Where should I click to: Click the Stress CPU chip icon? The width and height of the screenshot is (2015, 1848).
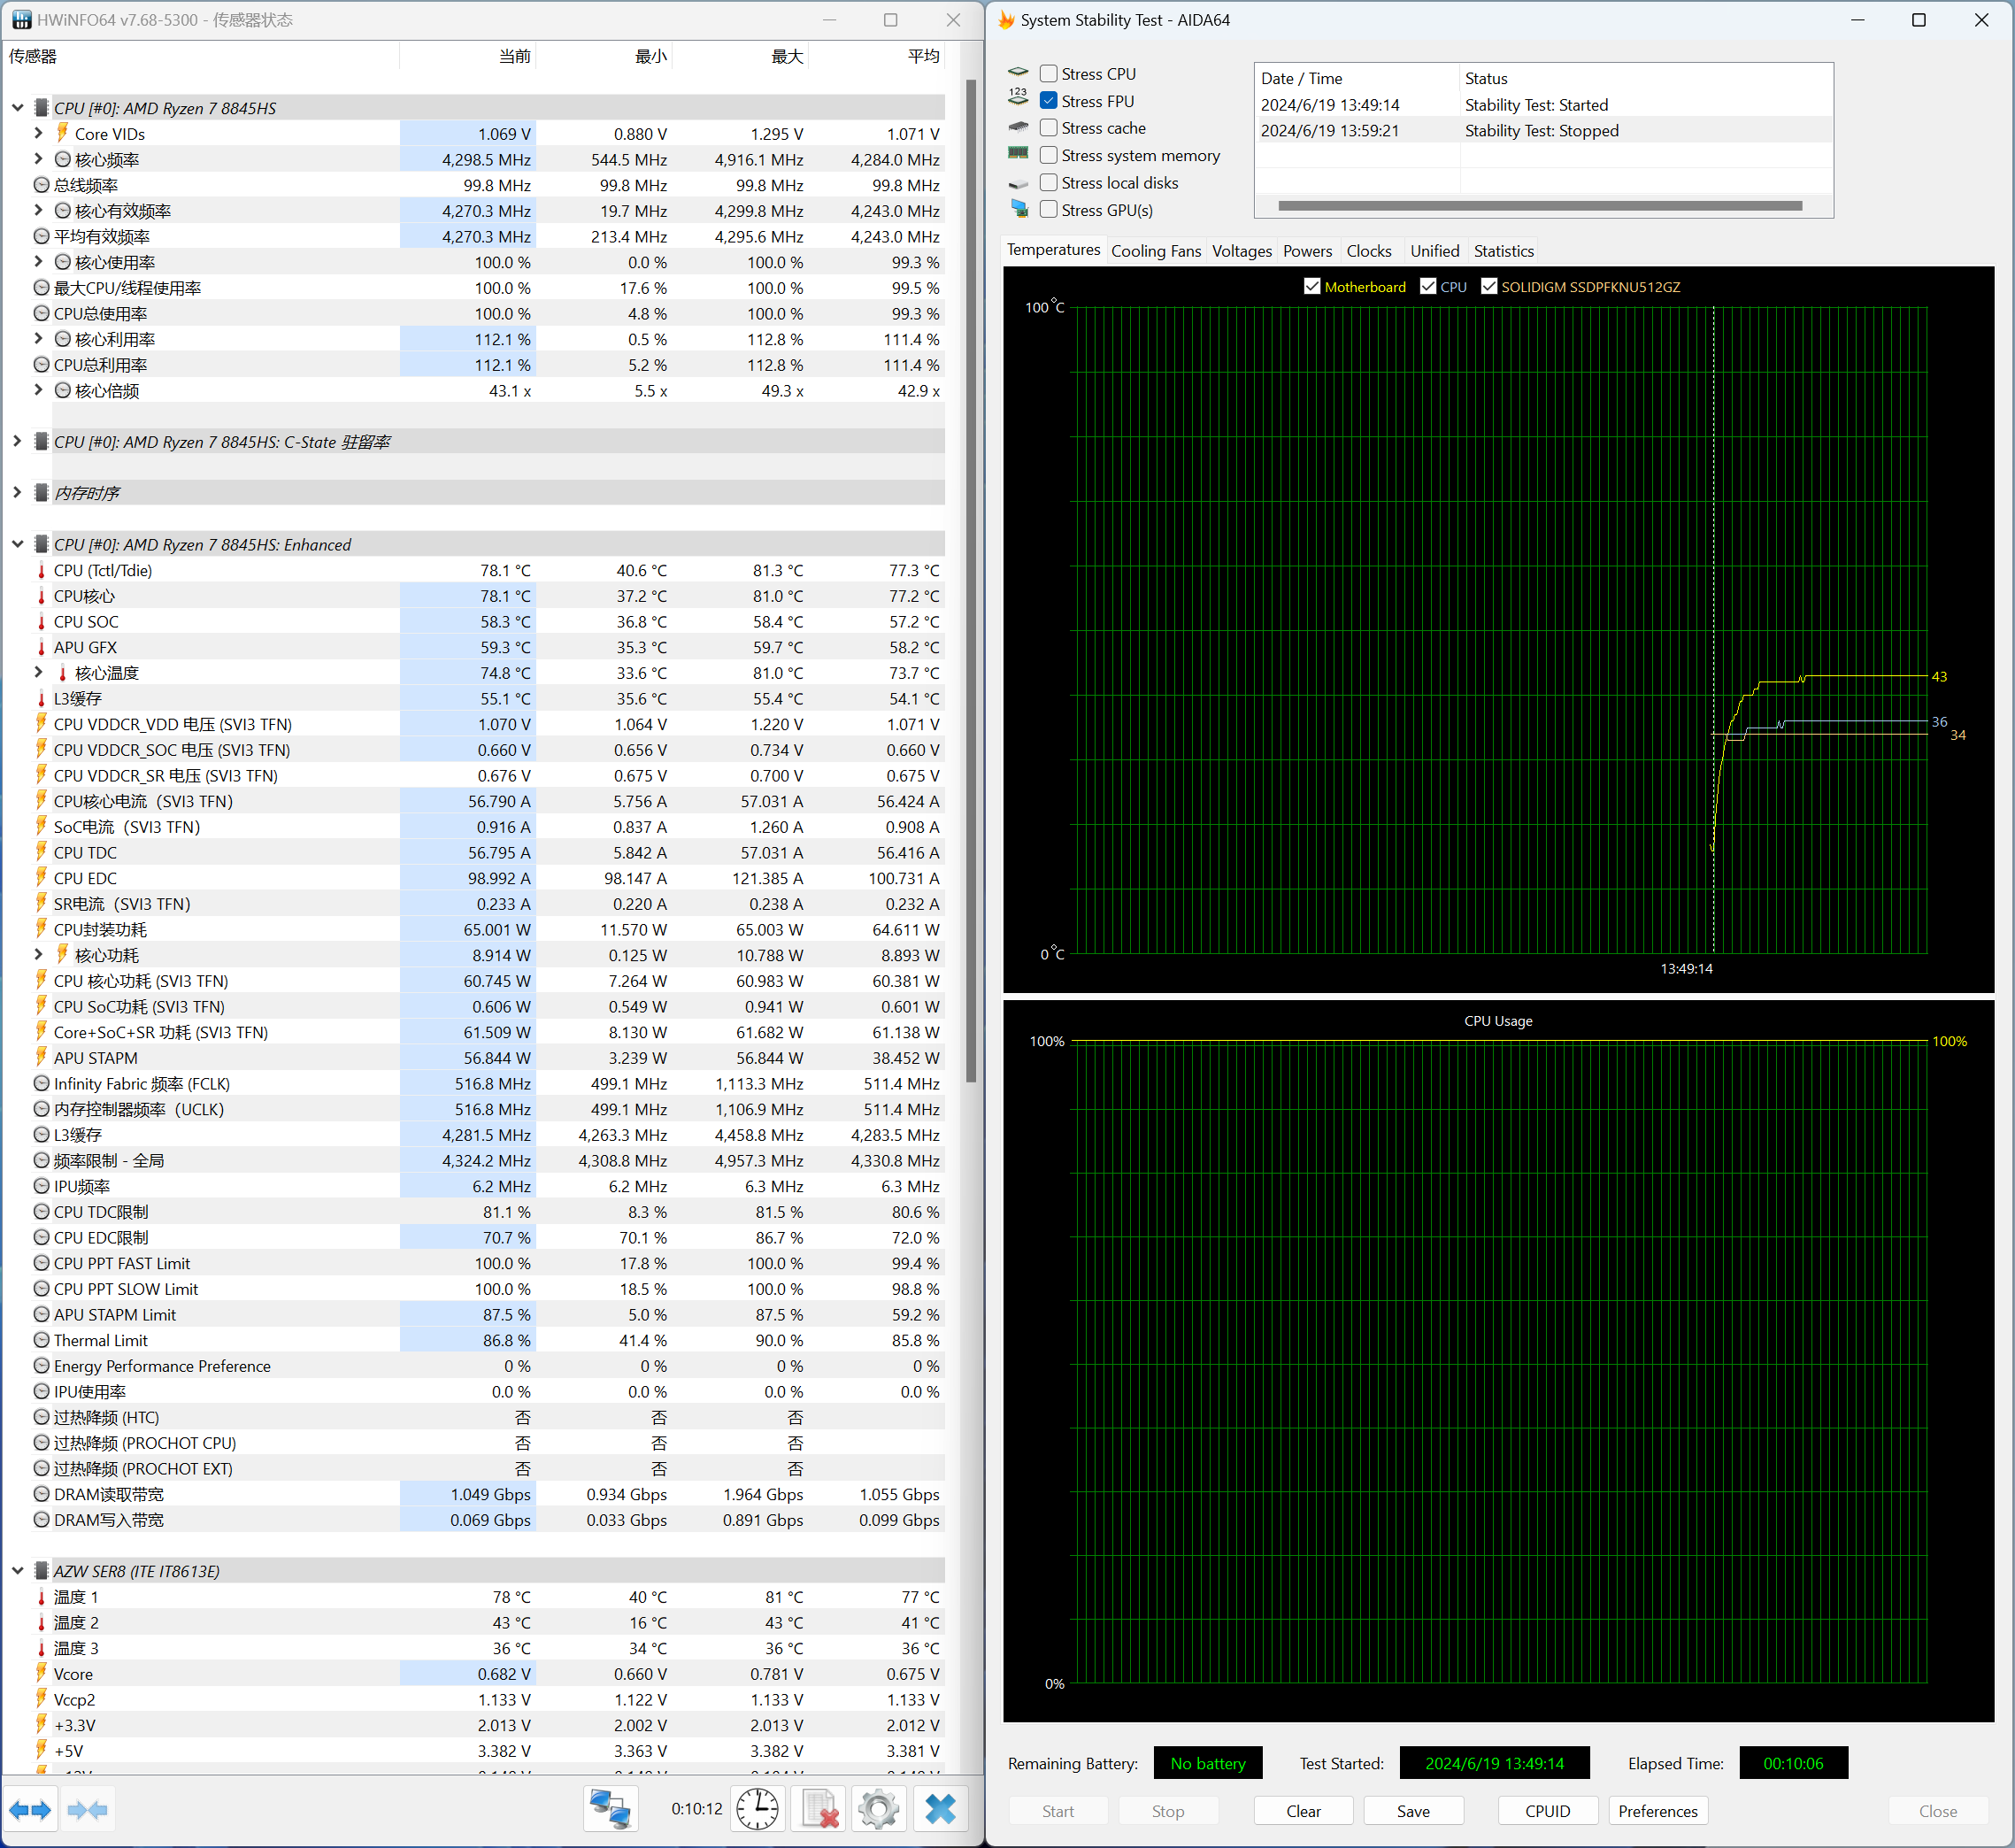point(1018,73)
